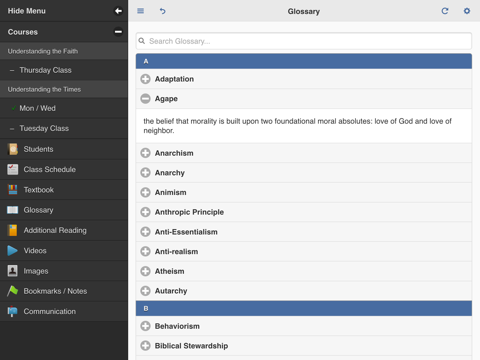Click the A section header bar
This screenshot has width=480, height=360.
(x=304, y=61)
